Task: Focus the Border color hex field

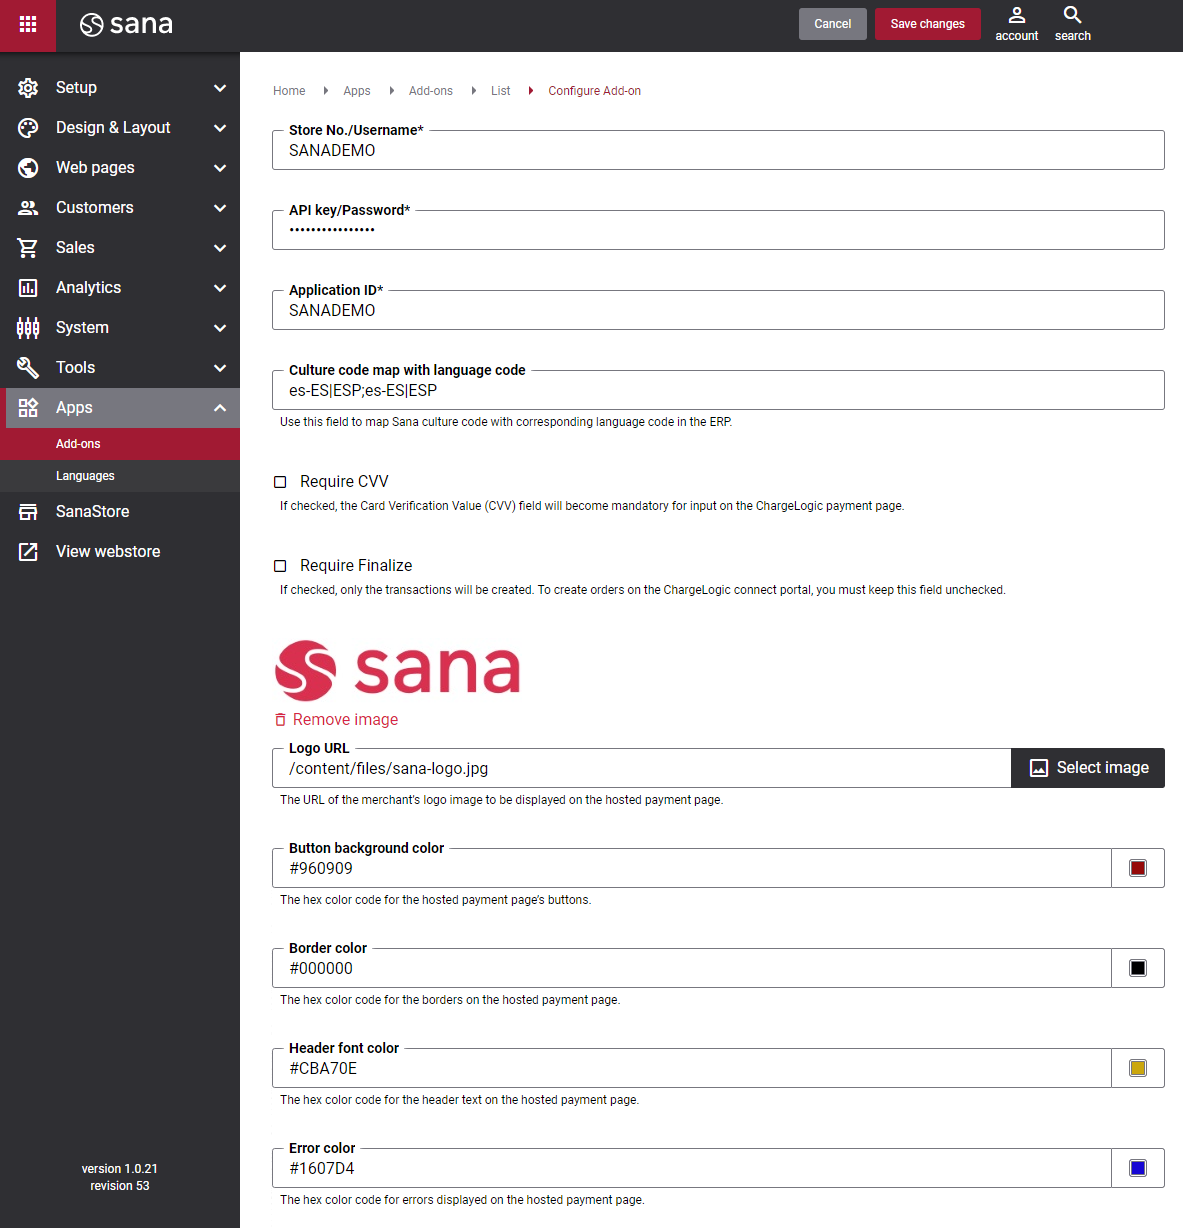Action: tap(692, 968)
